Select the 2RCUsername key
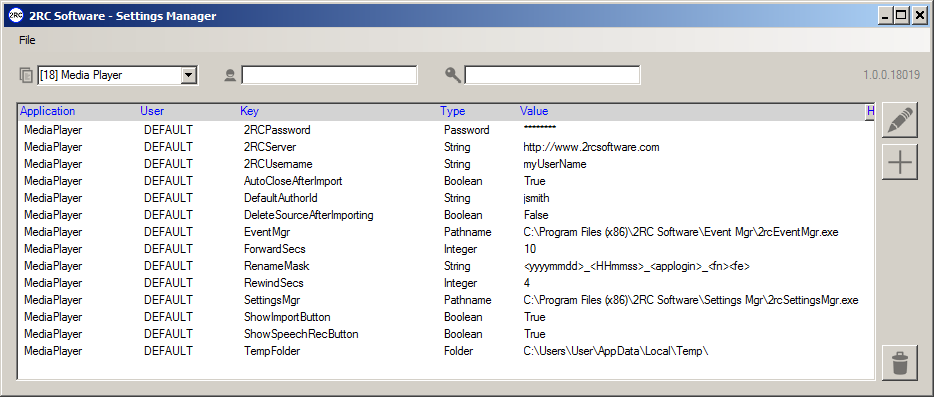 [278, 164]
